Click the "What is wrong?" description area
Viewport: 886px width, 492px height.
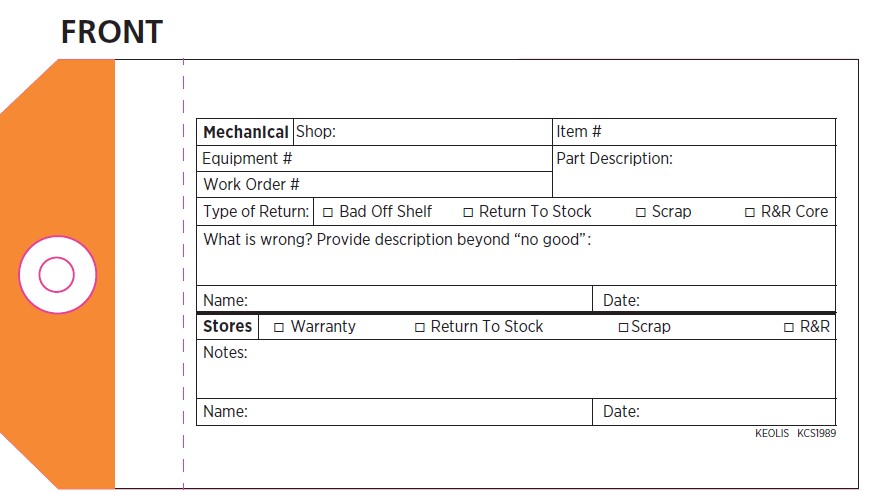click(x=515, y=262)
